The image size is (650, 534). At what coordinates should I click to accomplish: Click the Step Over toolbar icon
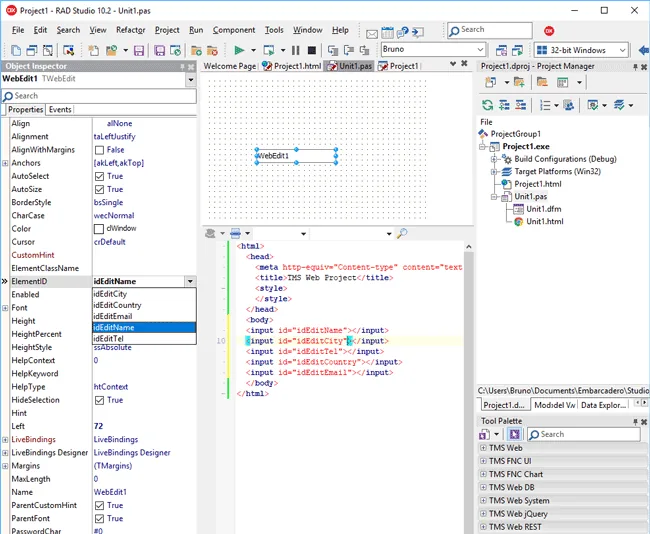349,50
